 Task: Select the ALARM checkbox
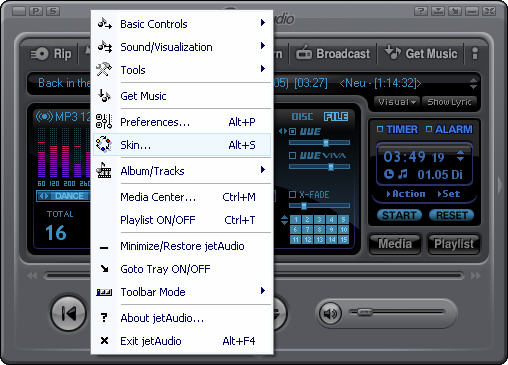(x=429, y=129)
